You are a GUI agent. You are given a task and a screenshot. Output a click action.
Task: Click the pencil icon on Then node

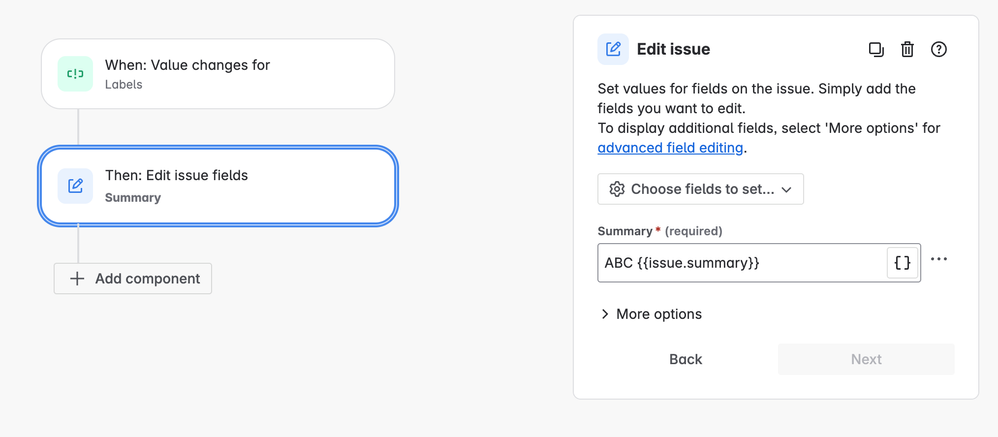[75, 186]
